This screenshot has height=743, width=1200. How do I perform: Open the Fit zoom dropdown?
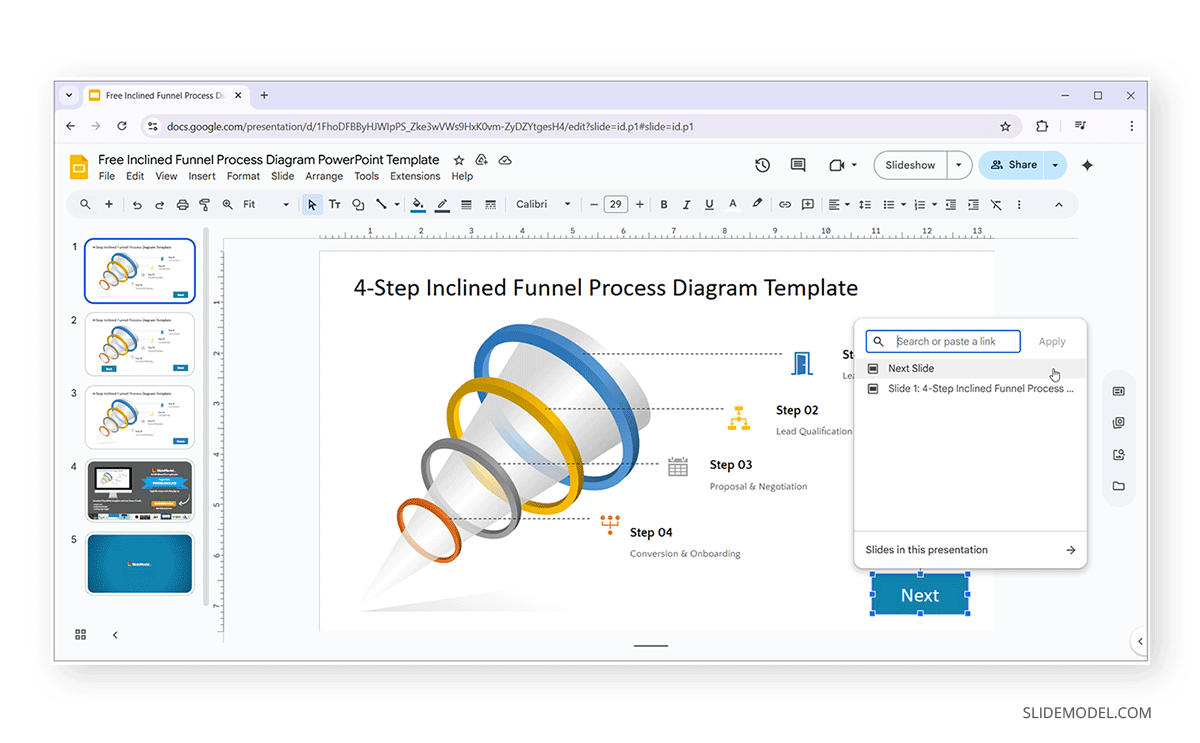266,204
